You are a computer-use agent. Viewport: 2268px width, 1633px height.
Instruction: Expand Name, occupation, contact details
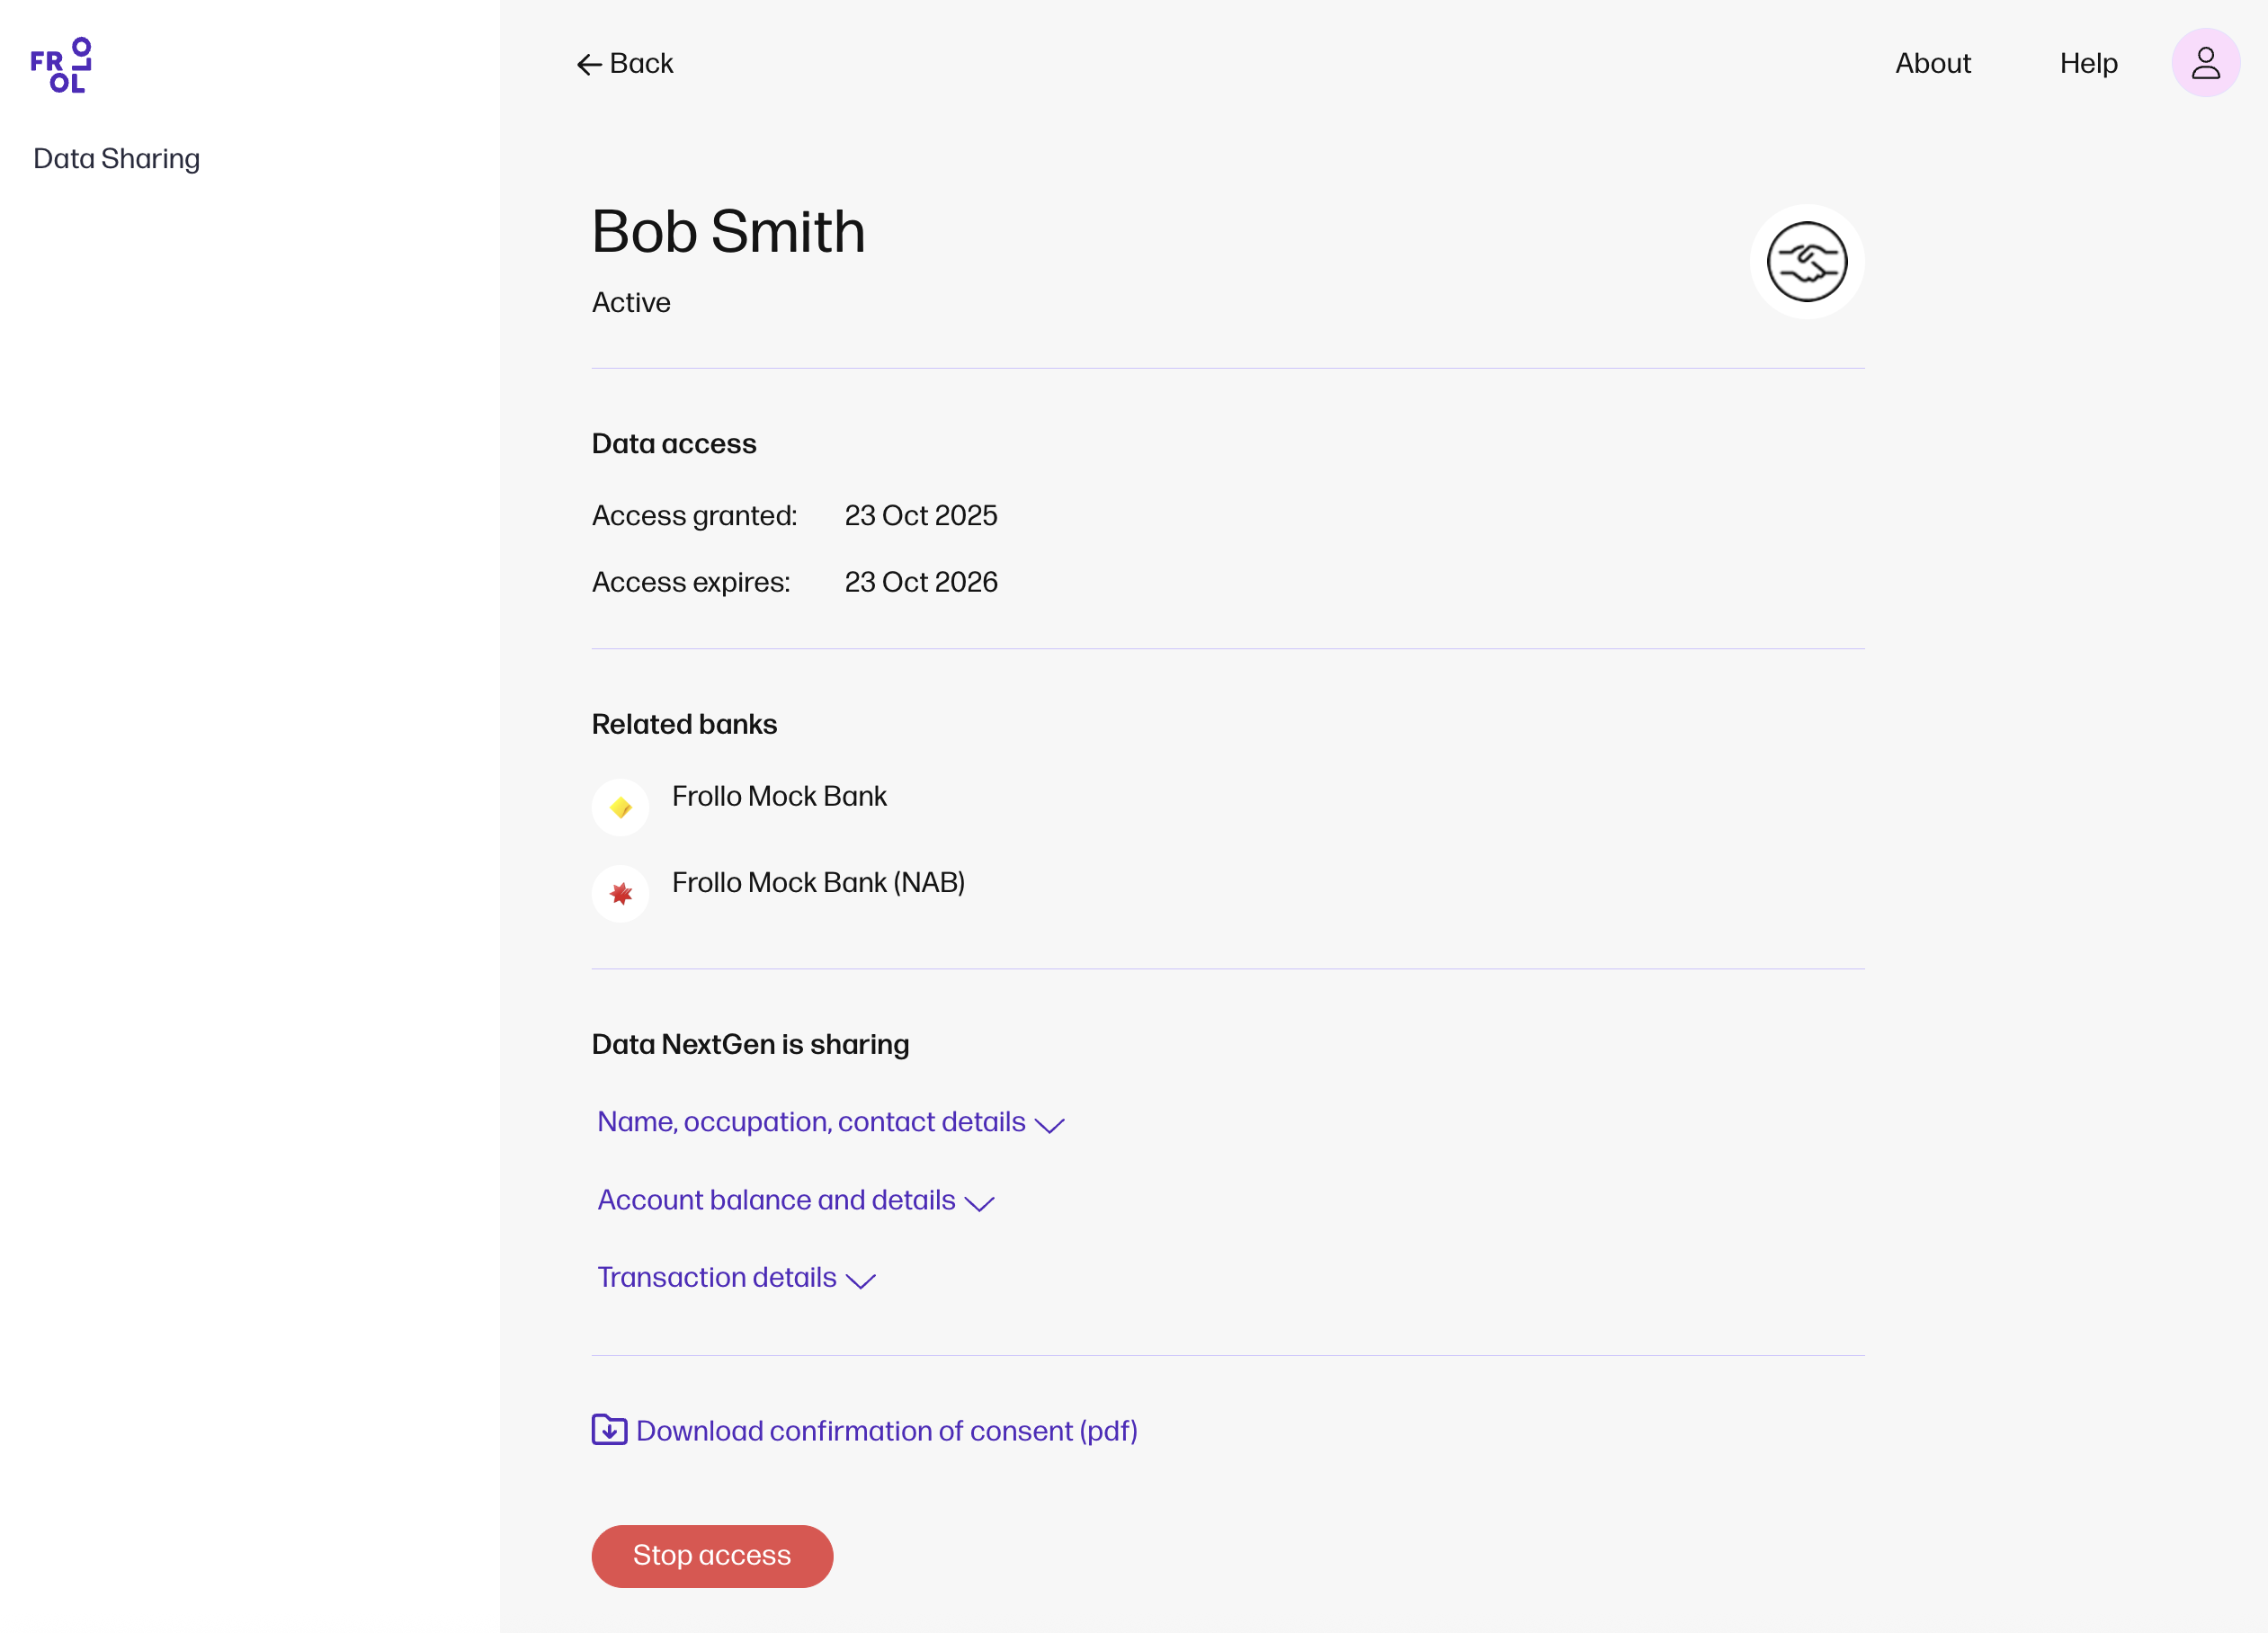[811, 1122]
